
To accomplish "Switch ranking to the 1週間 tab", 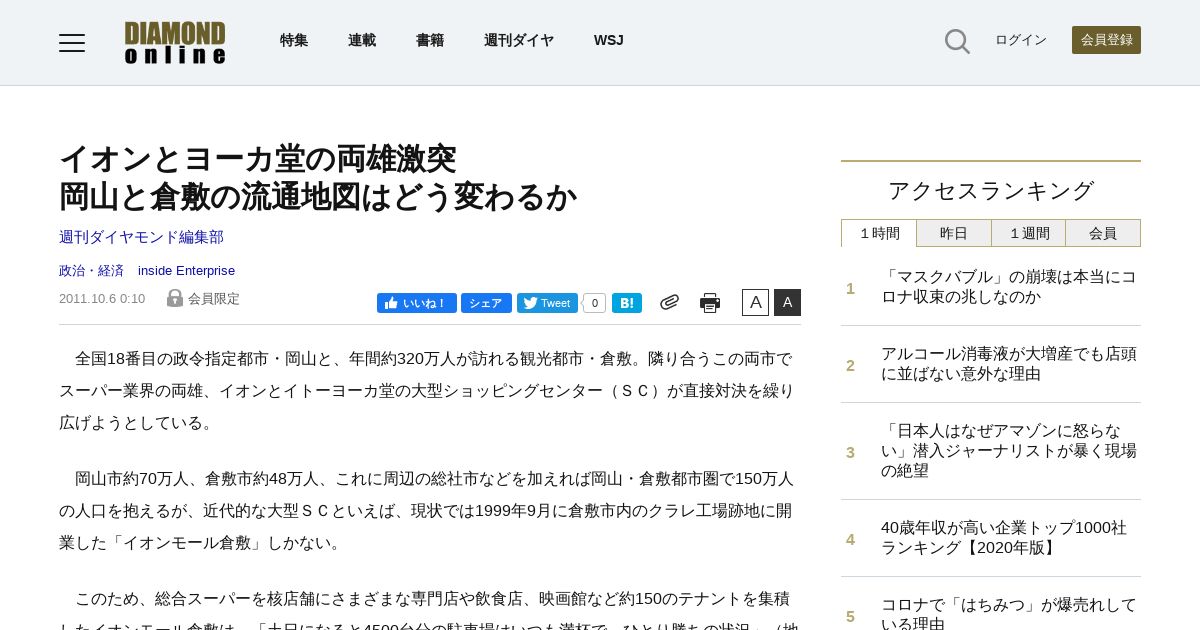I will (x=1029, y=233).
